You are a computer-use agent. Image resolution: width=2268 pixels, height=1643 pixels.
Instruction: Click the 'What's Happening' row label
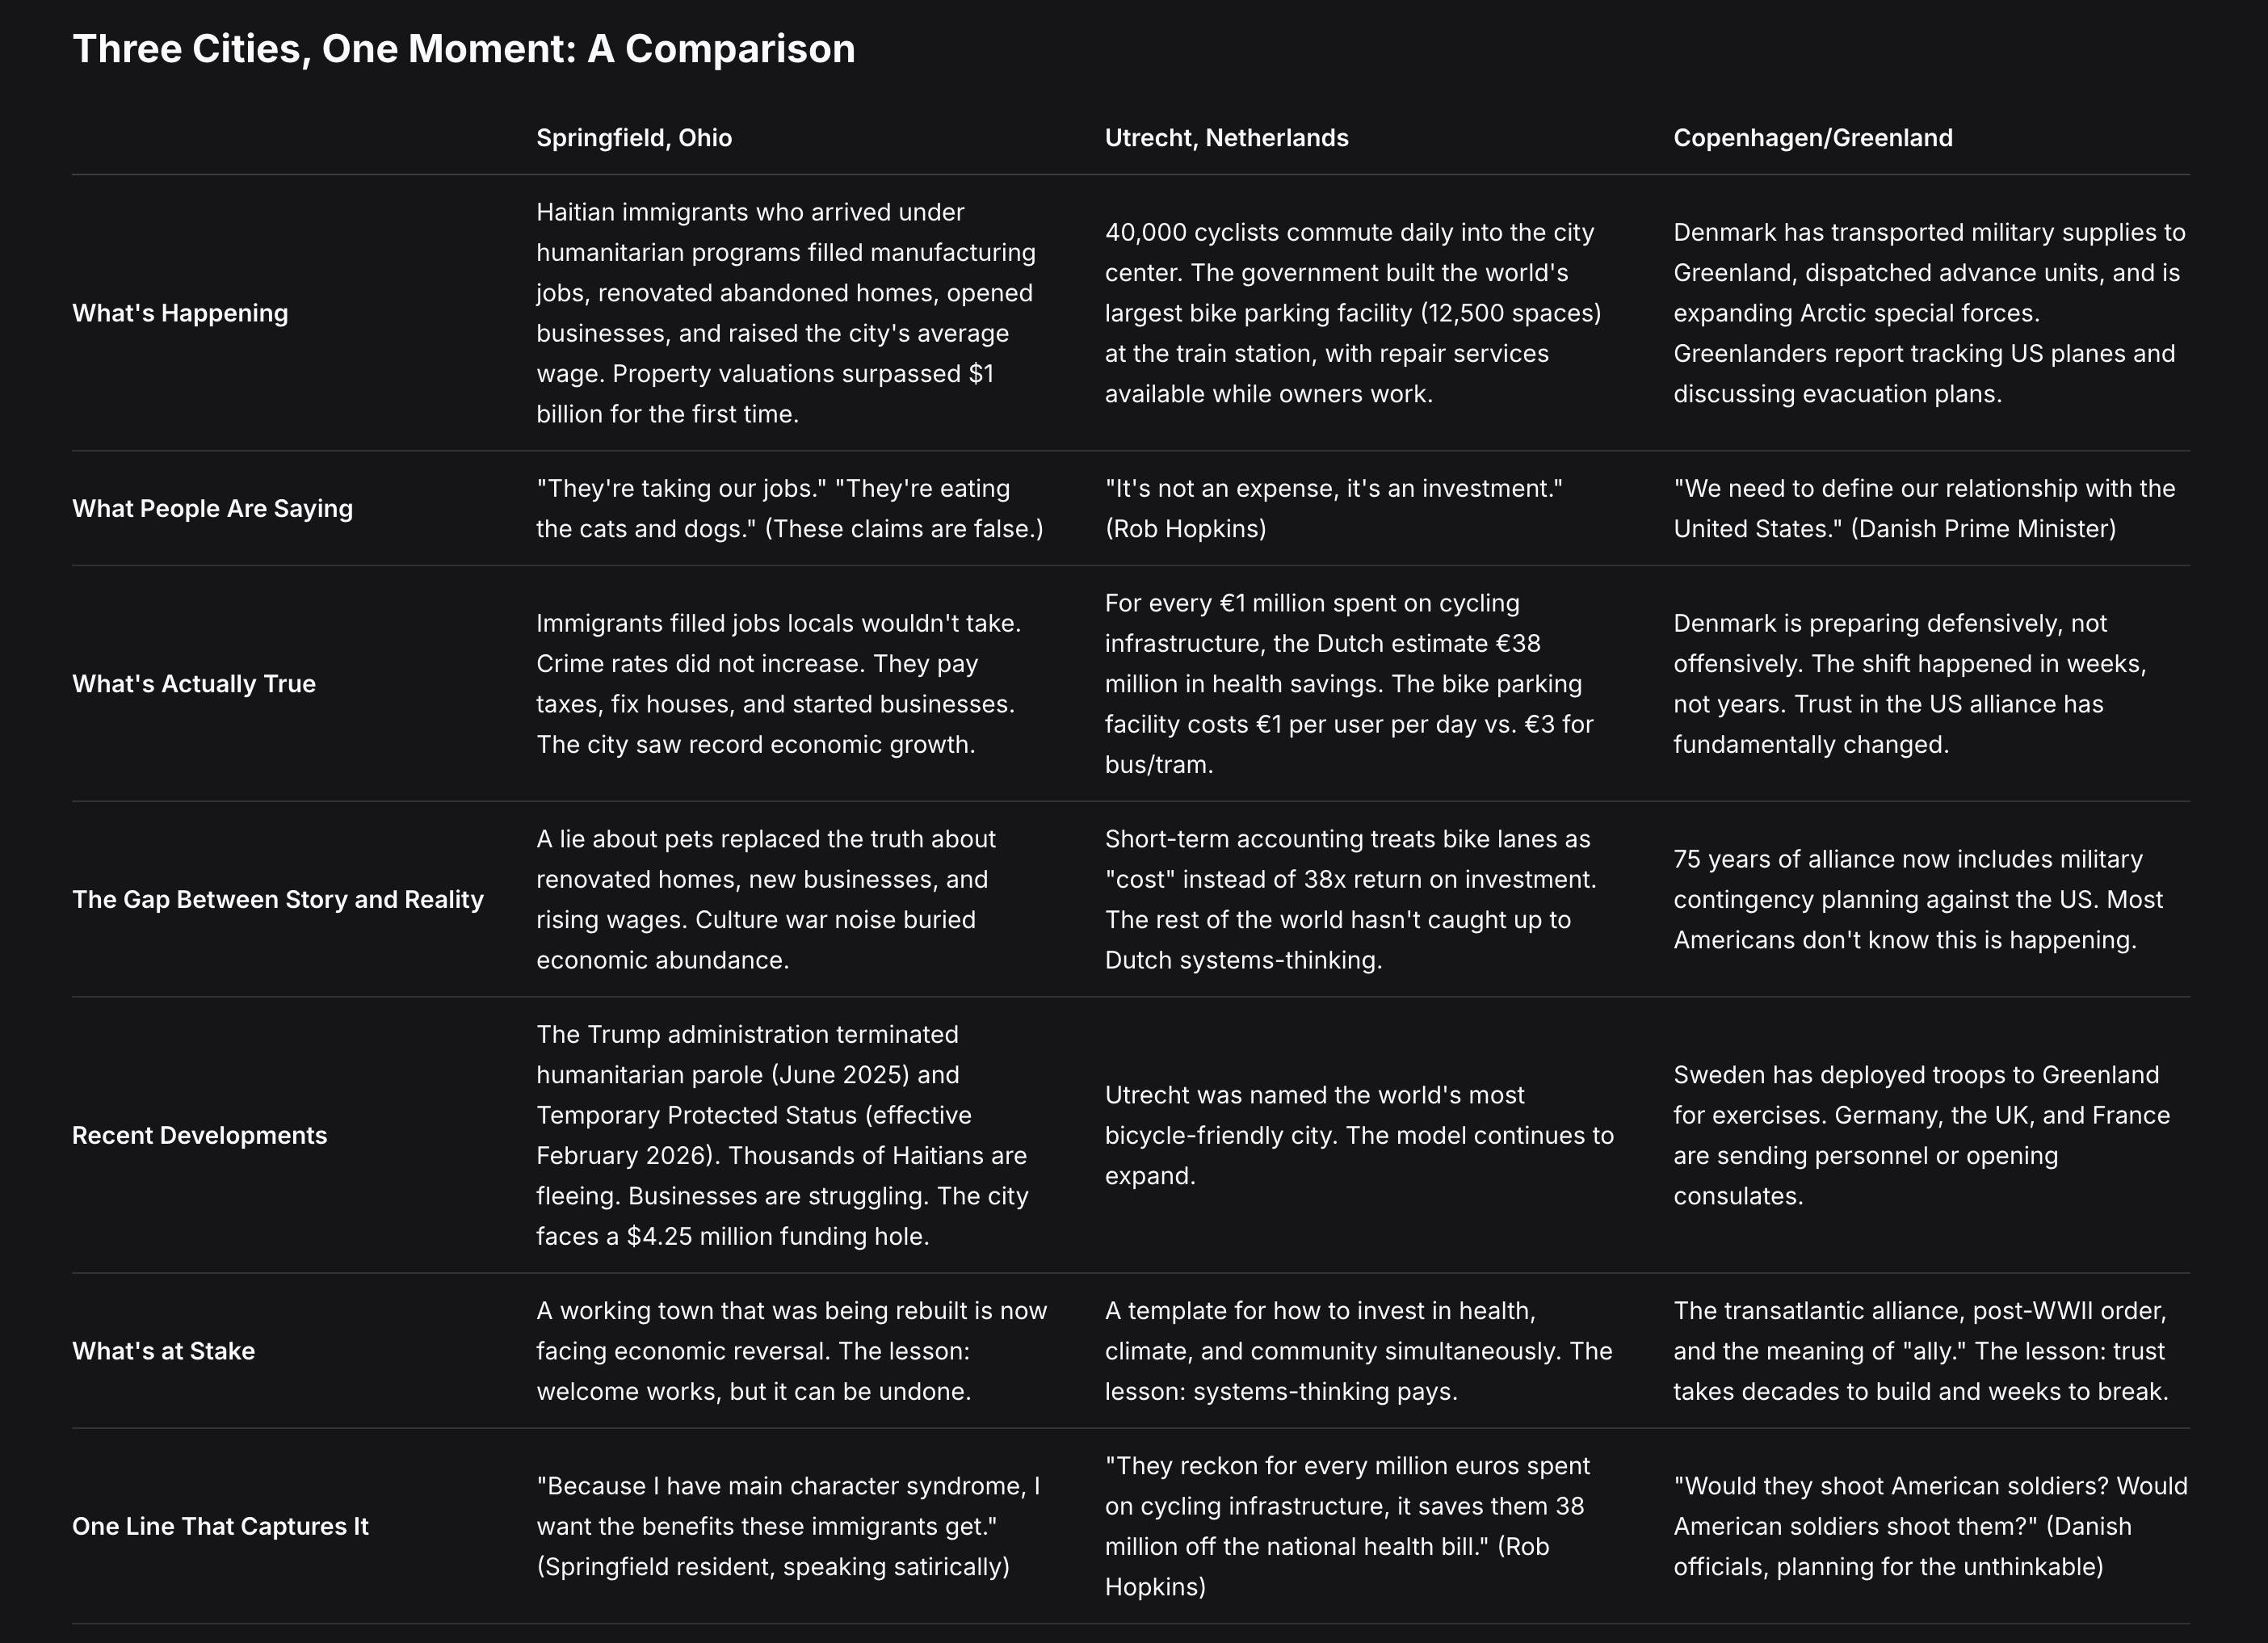point(180,313)
